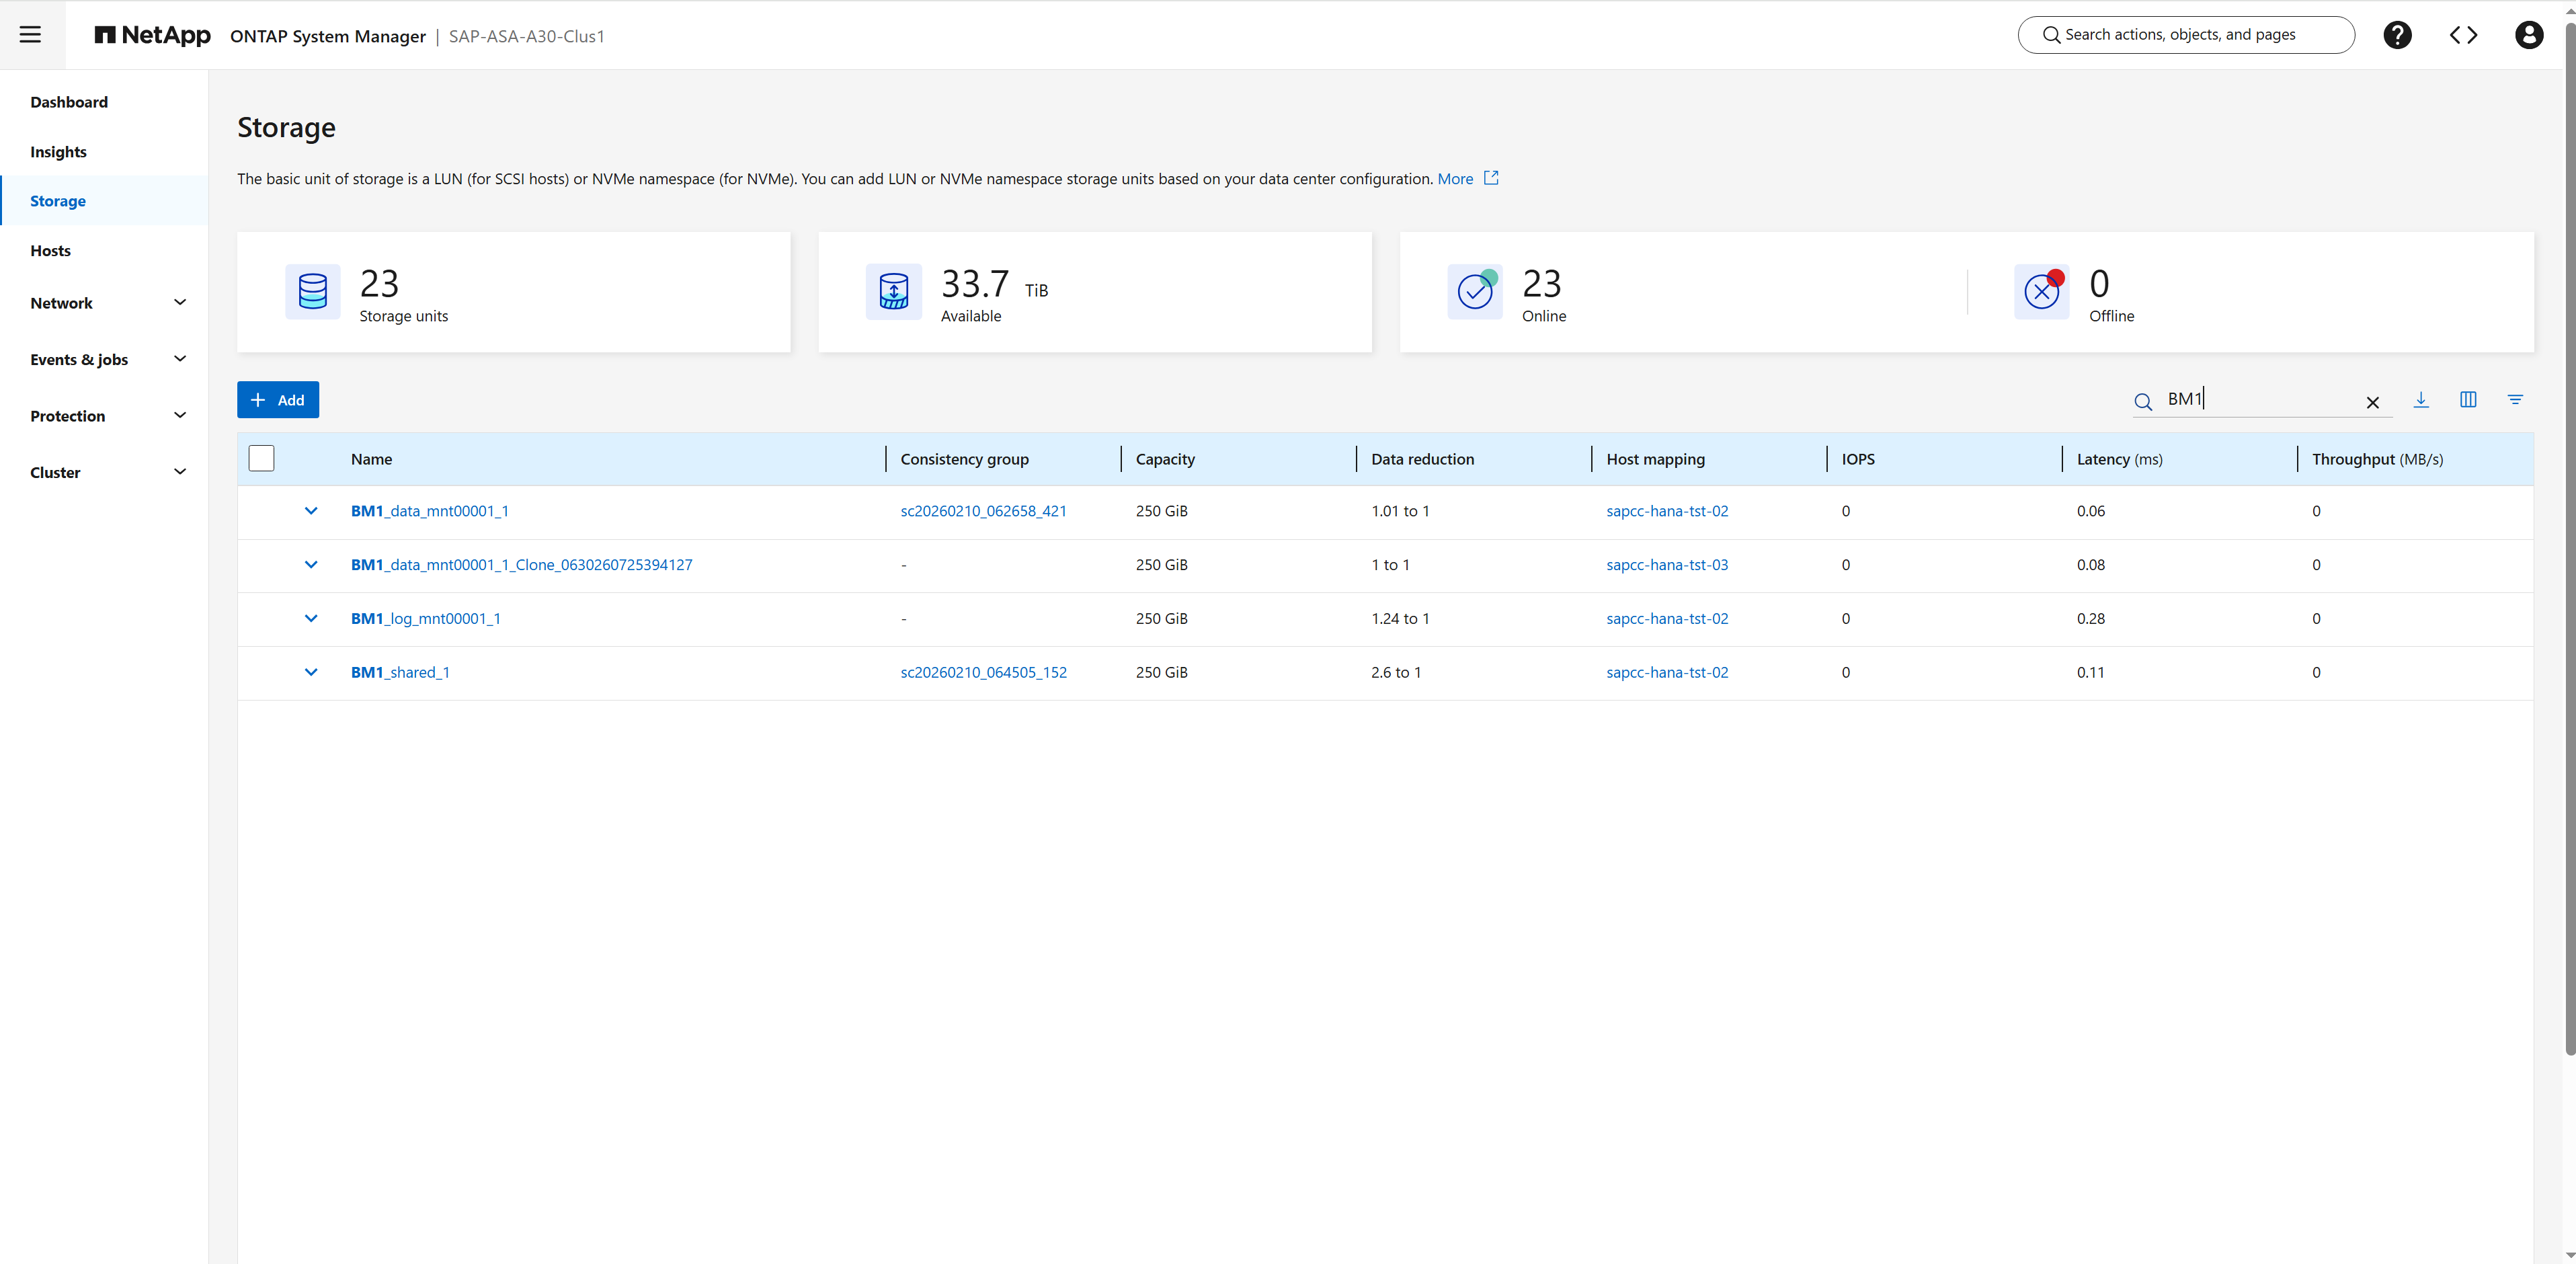This screenshot has width=2576, height=1264.
Task: Click the 1.24 to 1 data reduction value
Action: (1400, 619)
